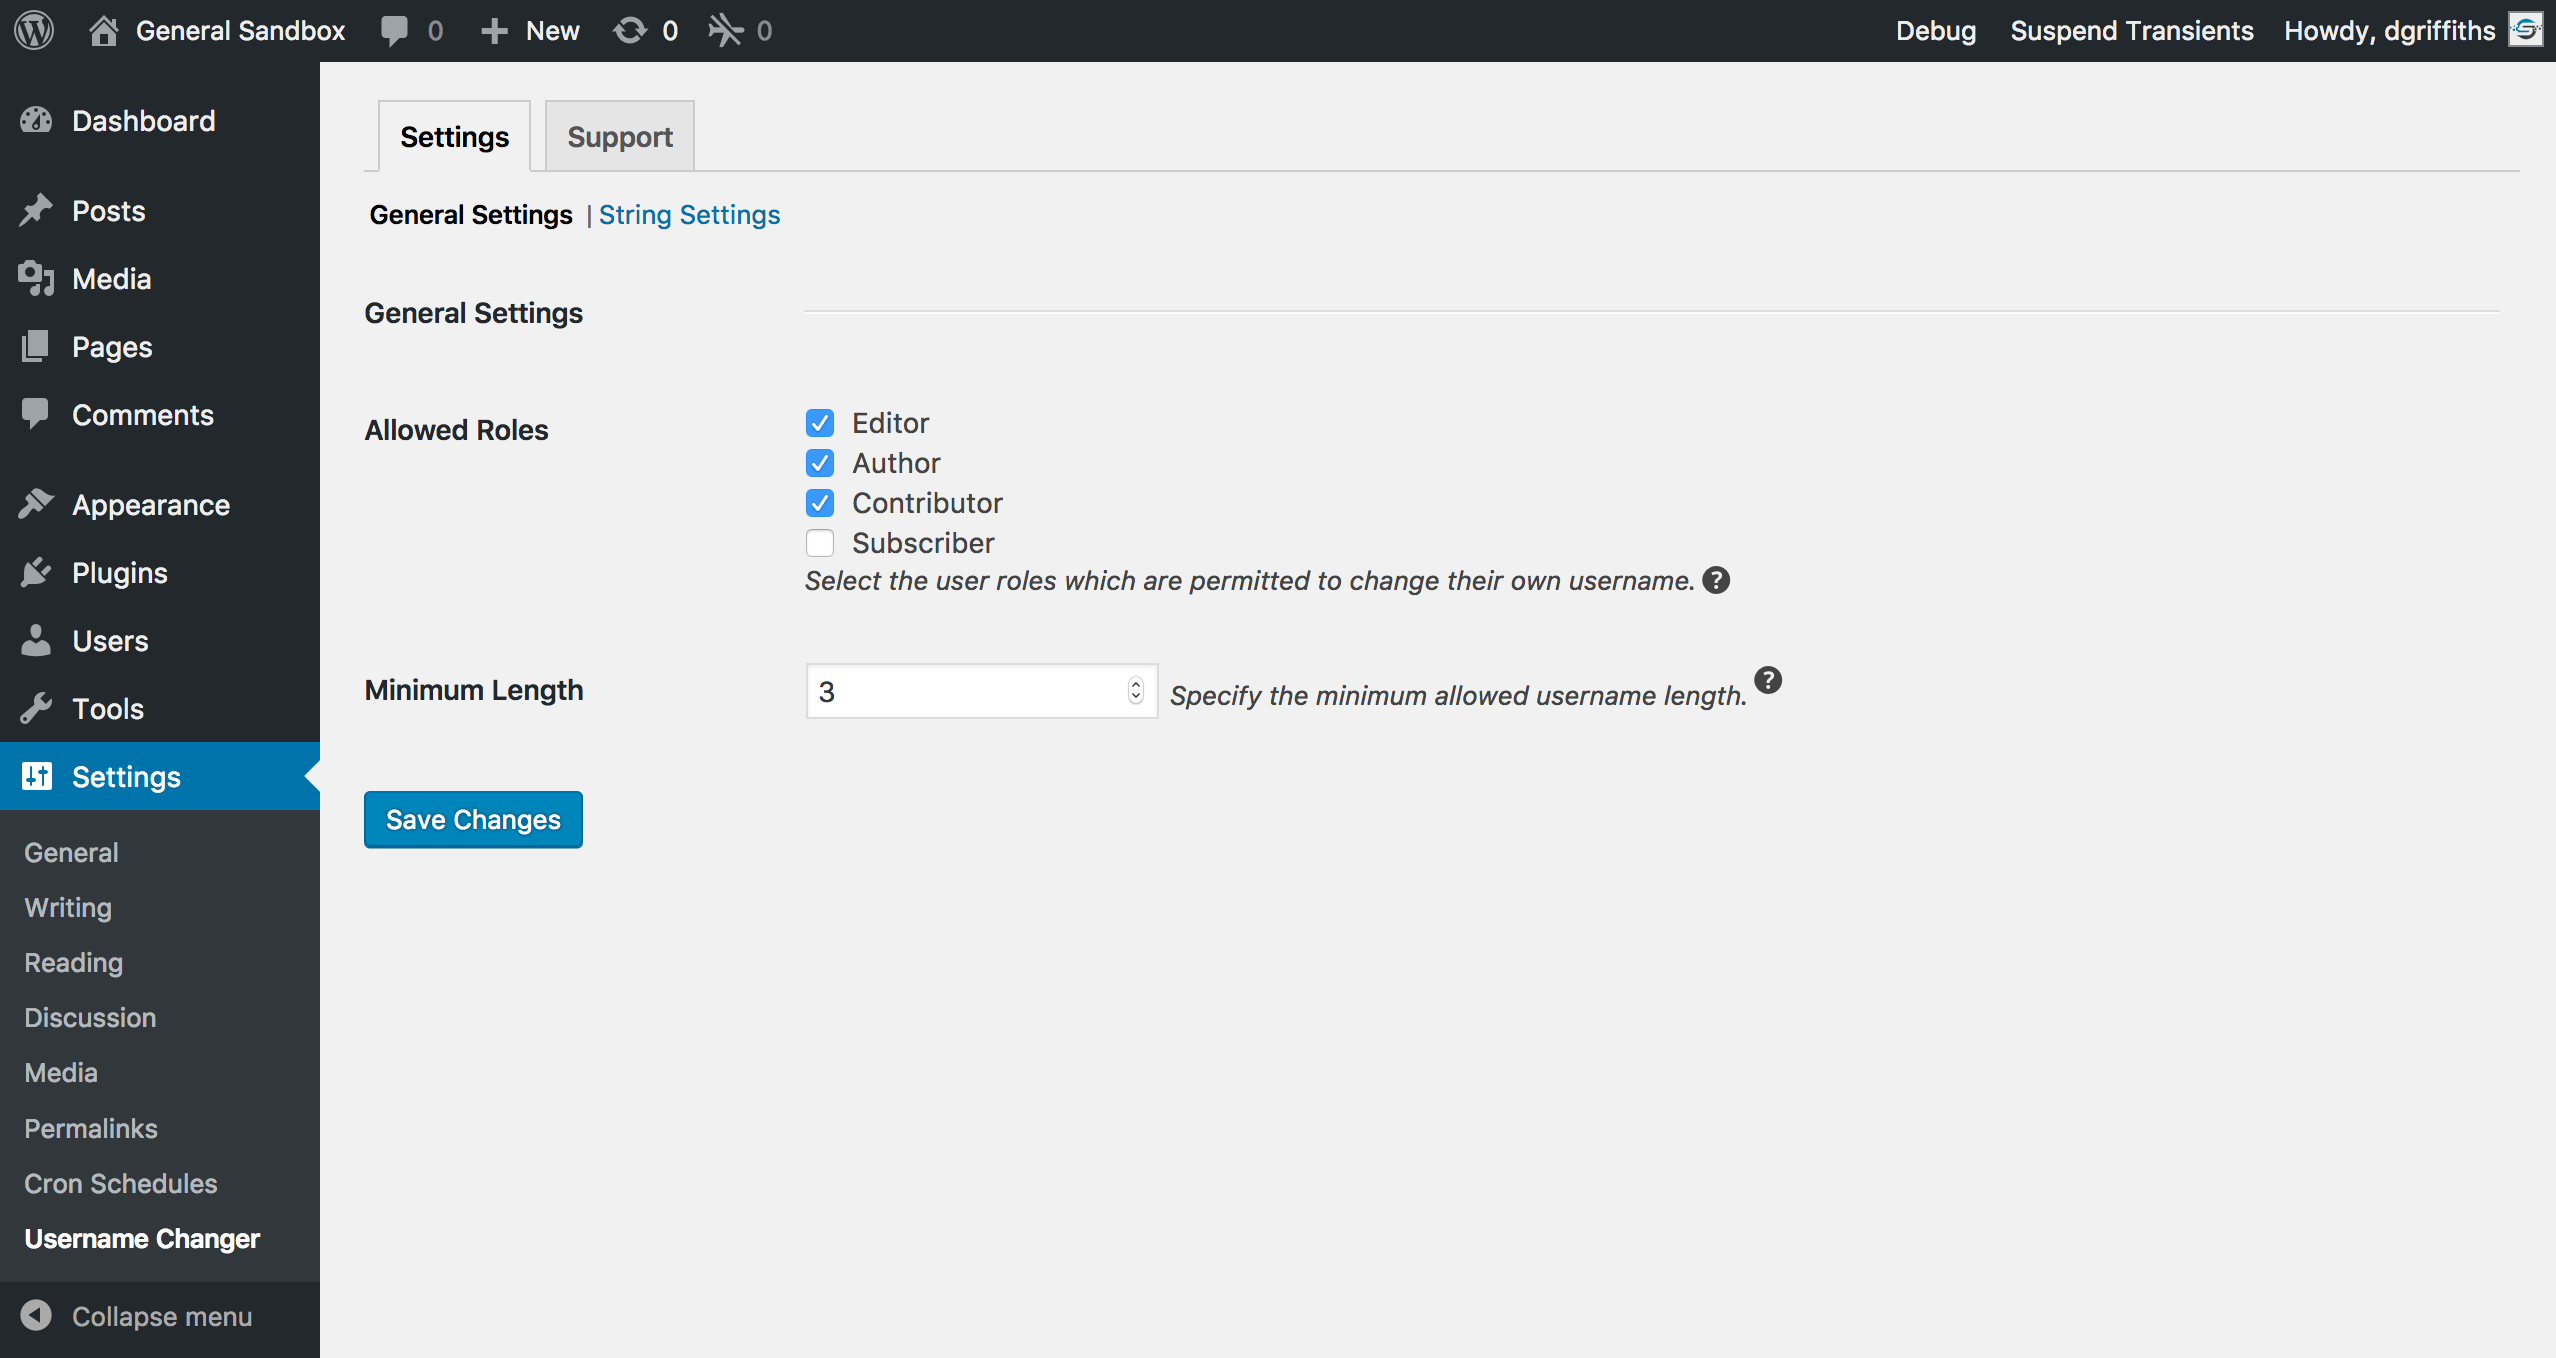This screenshot has width=2556, height=1358.
Task: Enable the Subscriber allowed role
Action: coord(820,541)
